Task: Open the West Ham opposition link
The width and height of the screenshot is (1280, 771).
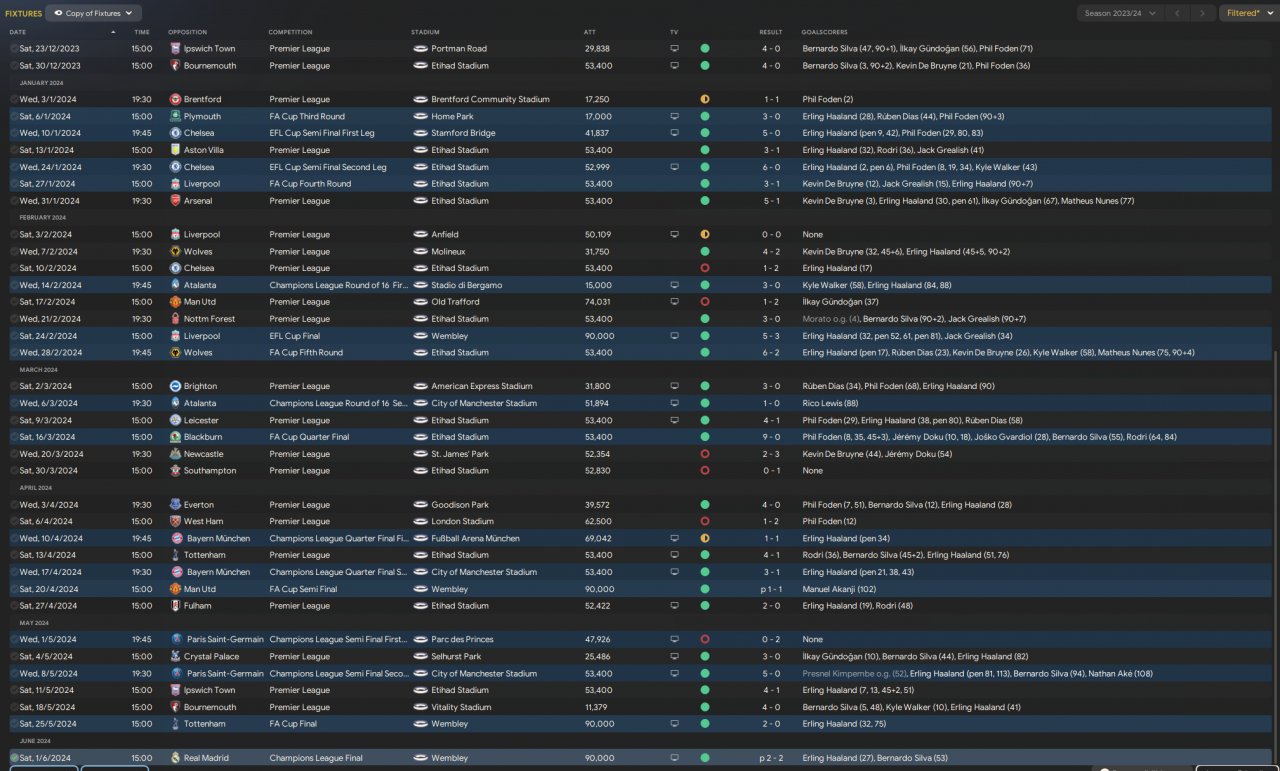Action: tap(204, 522)
